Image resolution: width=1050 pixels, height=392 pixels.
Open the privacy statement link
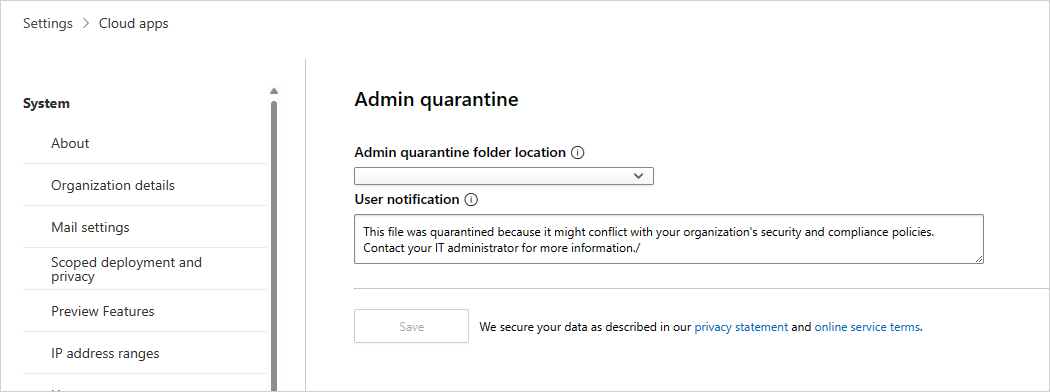(741, 327)
